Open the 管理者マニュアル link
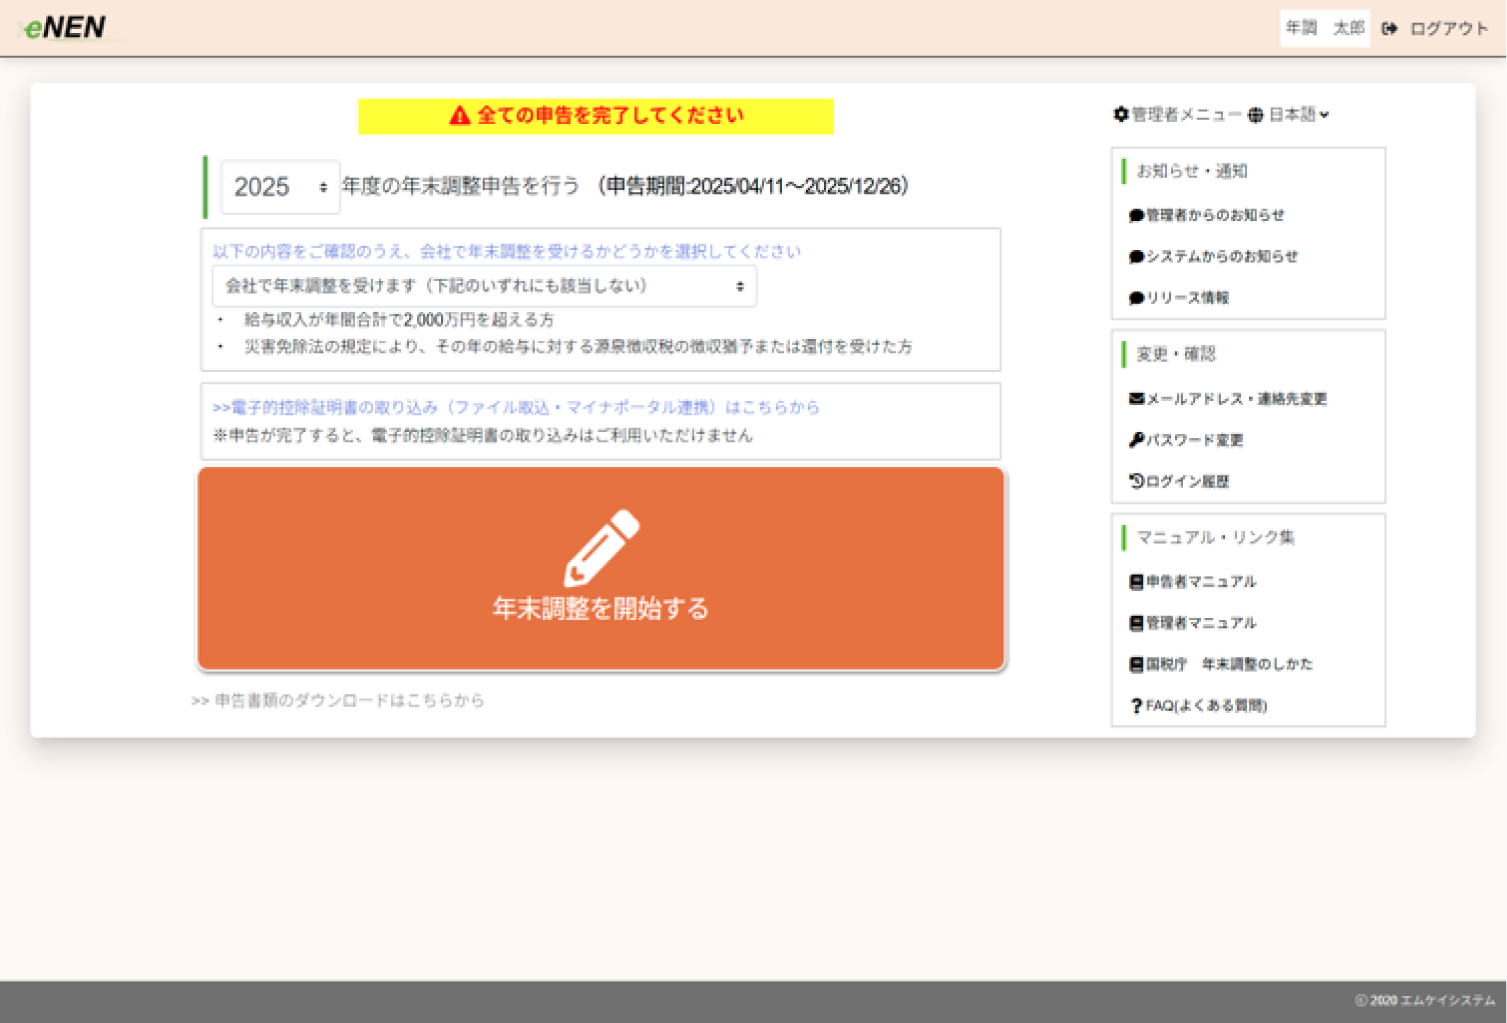 1200,623
